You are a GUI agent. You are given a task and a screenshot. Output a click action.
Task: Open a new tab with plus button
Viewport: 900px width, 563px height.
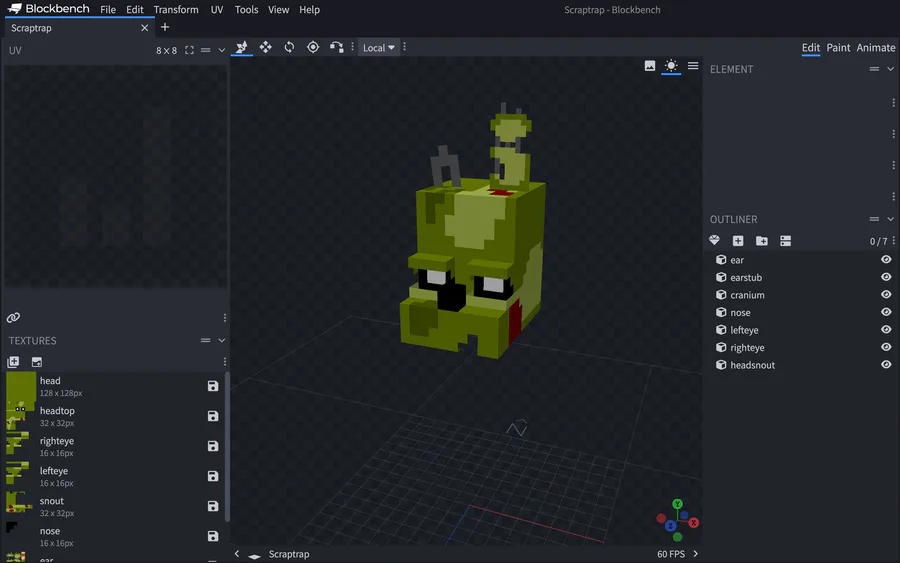coord(165,27)
